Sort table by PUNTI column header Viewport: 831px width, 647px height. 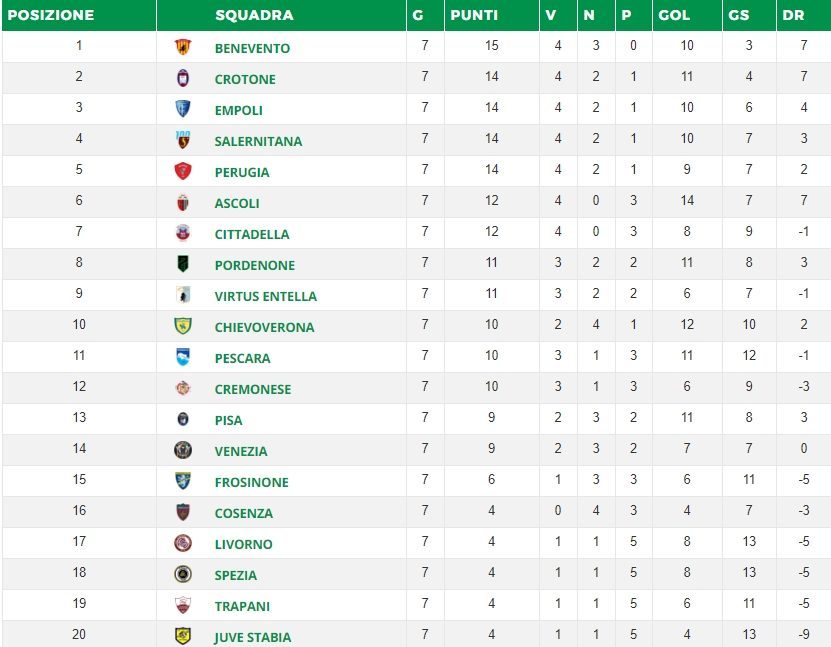click(474, 15)
